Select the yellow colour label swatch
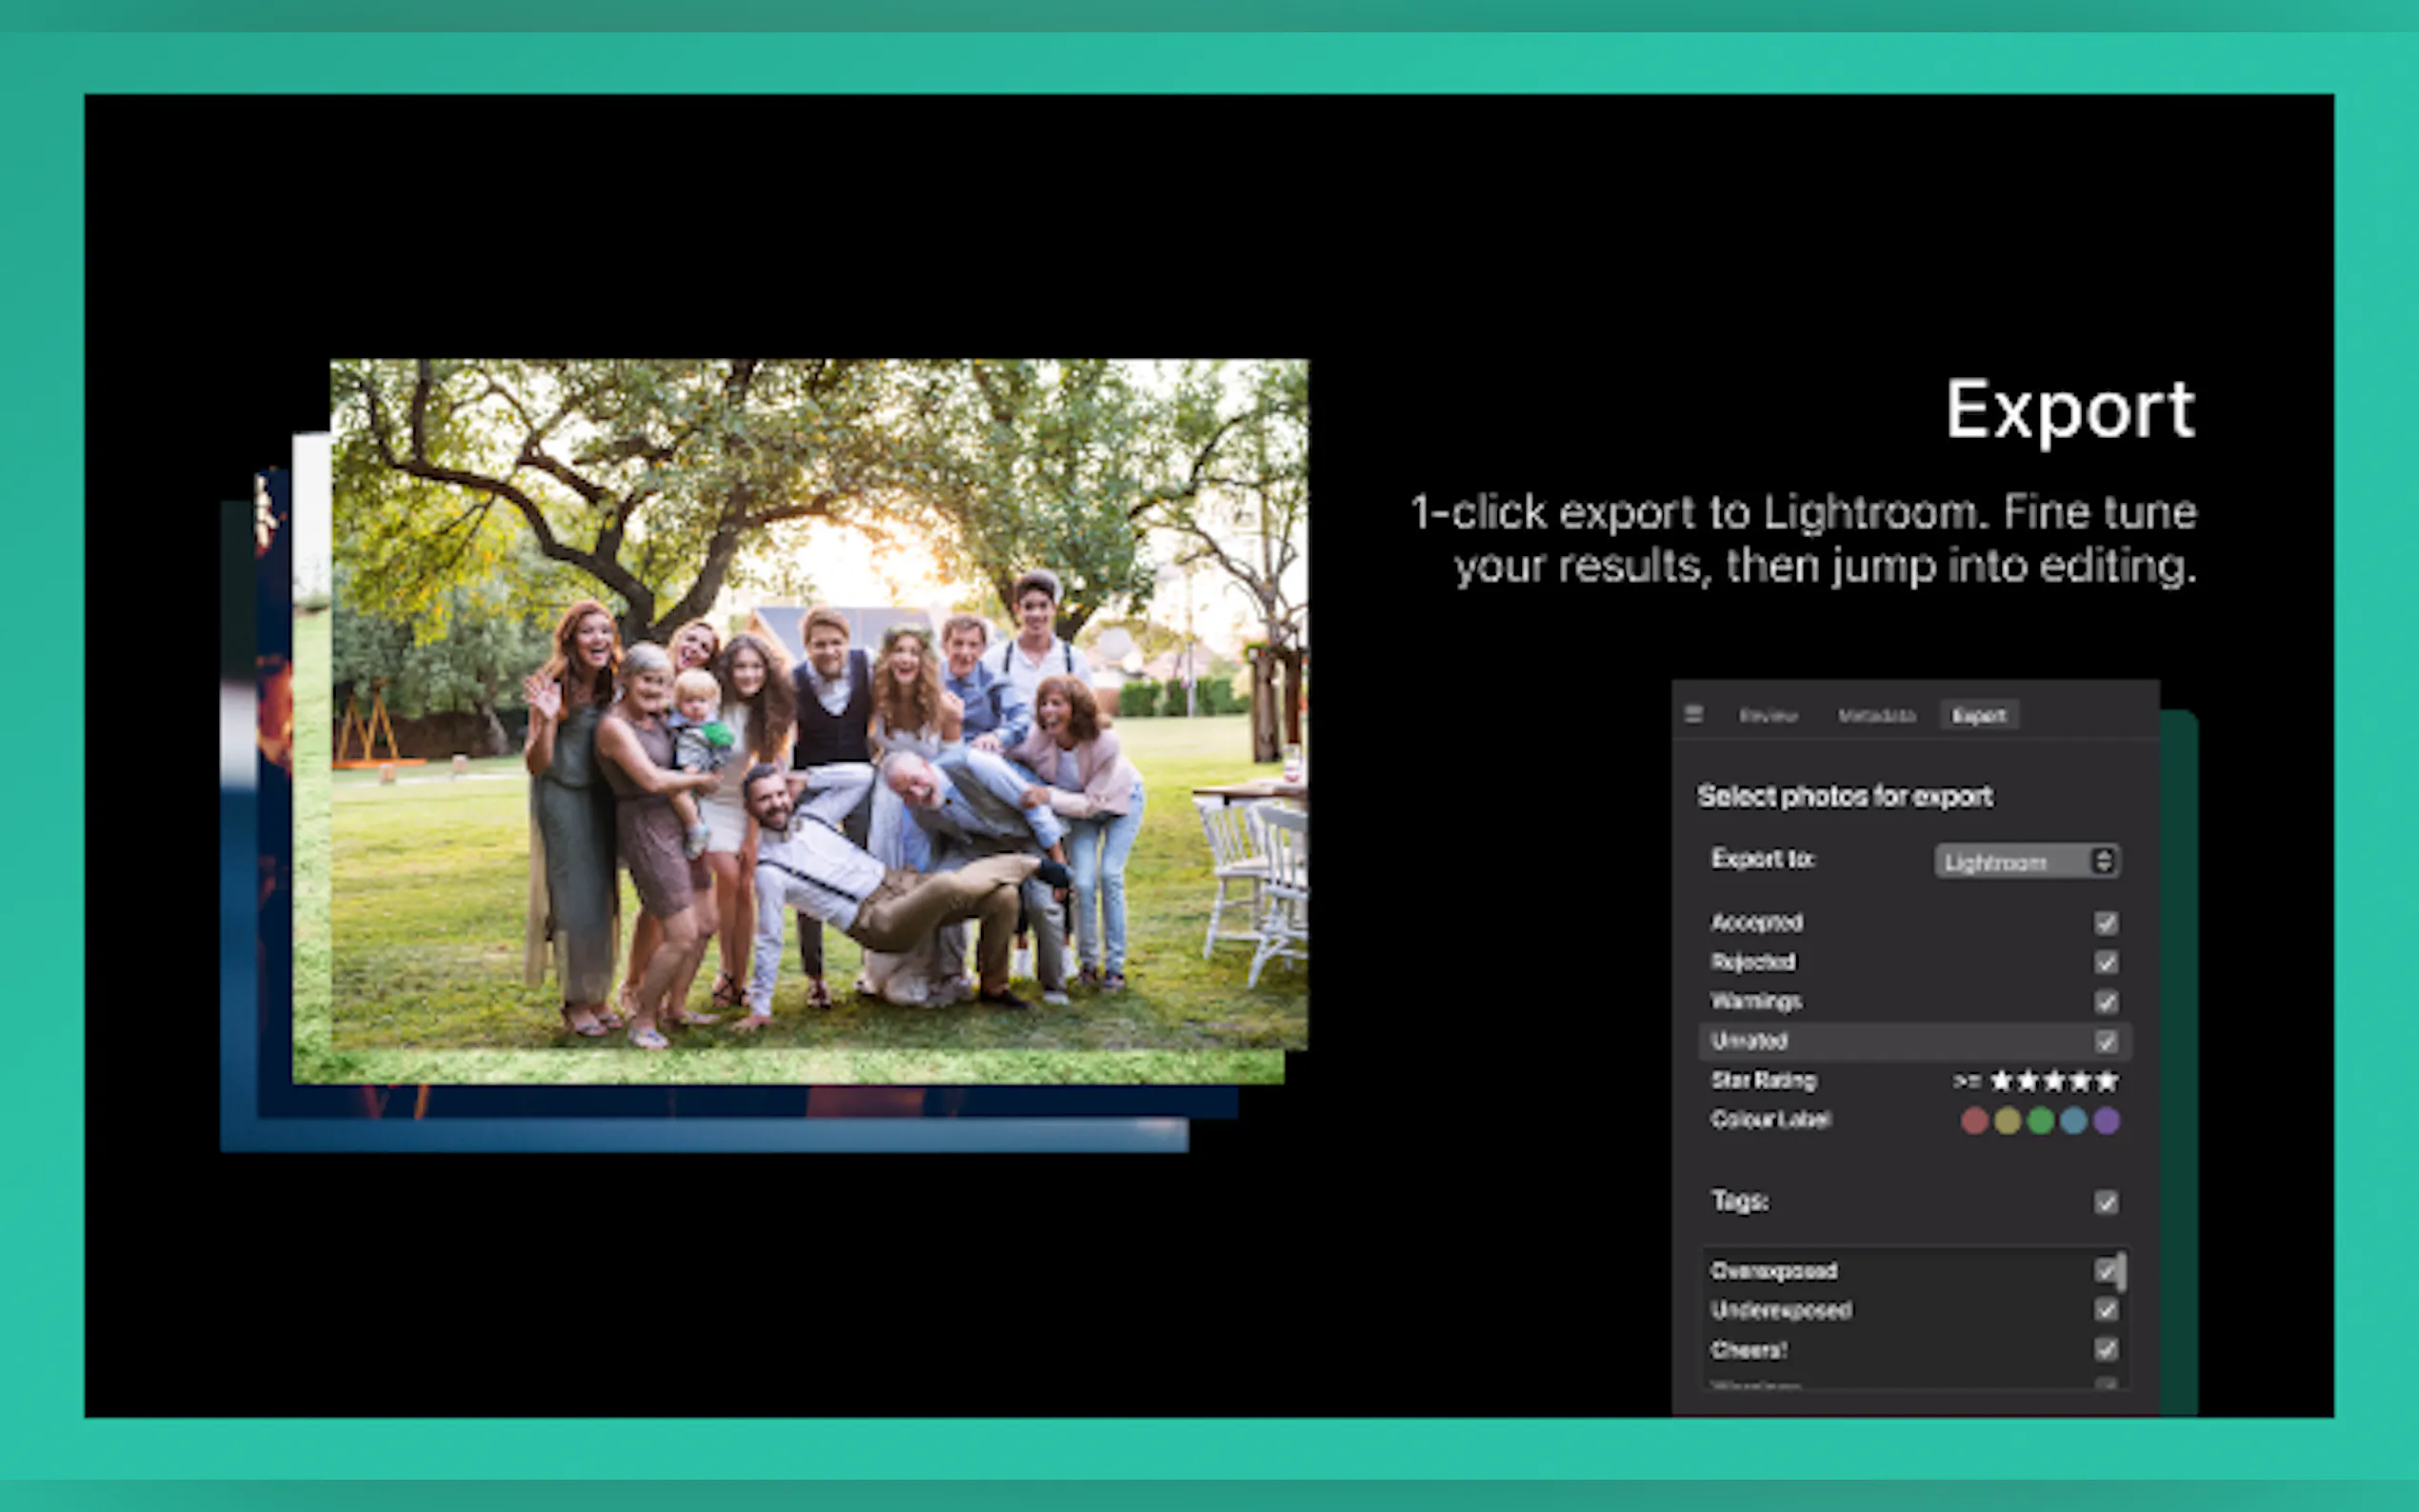 (2008, 1120)
